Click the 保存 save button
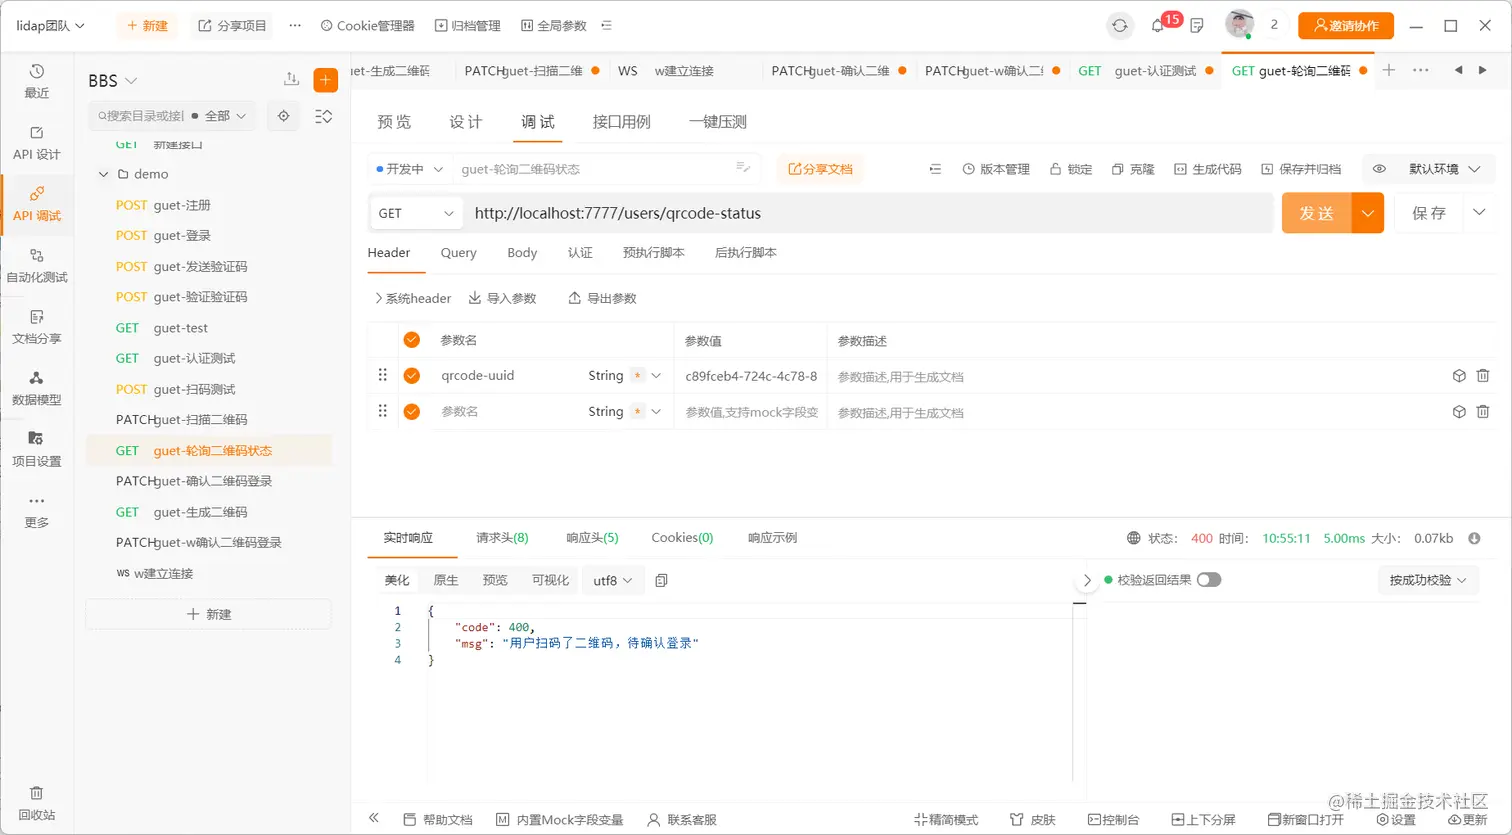This screenshot has height=835, width=1512. coord(1429,213)
